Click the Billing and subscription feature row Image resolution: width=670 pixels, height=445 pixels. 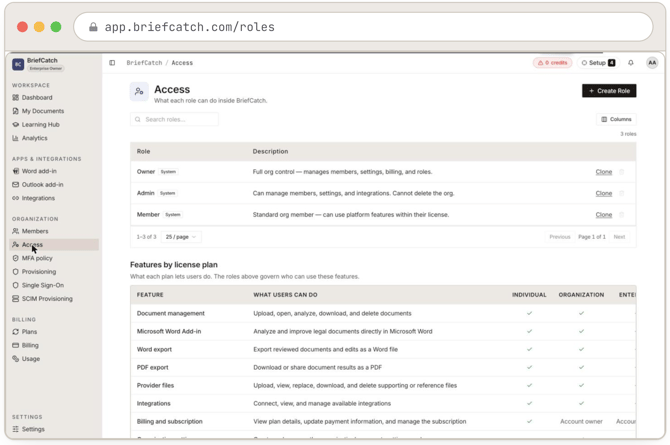(383, 421)
